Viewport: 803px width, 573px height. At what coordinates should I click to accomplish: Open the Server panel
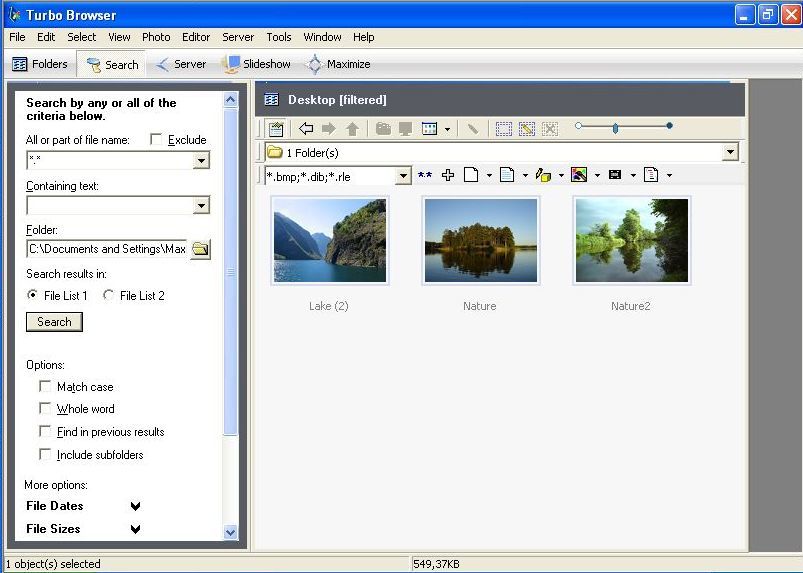[180, 64]
